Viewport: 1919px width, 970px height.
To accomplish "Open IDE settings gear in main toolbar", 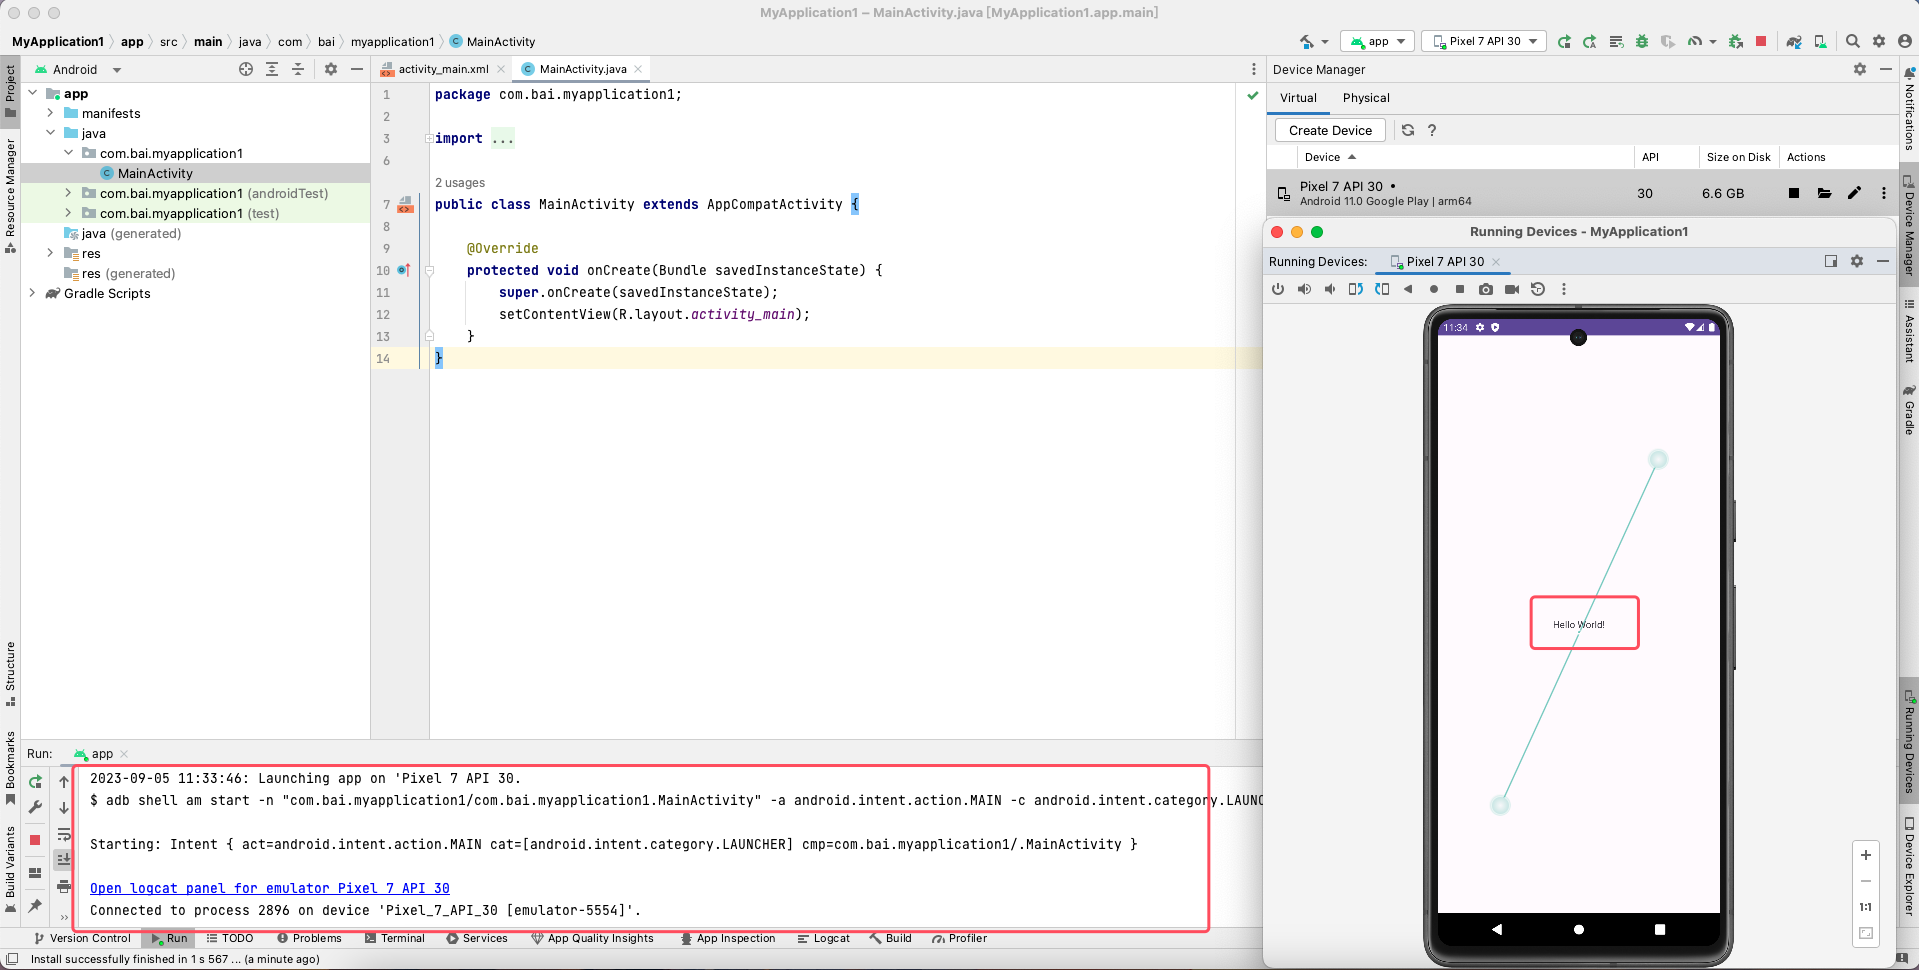I will point(1879,41).
